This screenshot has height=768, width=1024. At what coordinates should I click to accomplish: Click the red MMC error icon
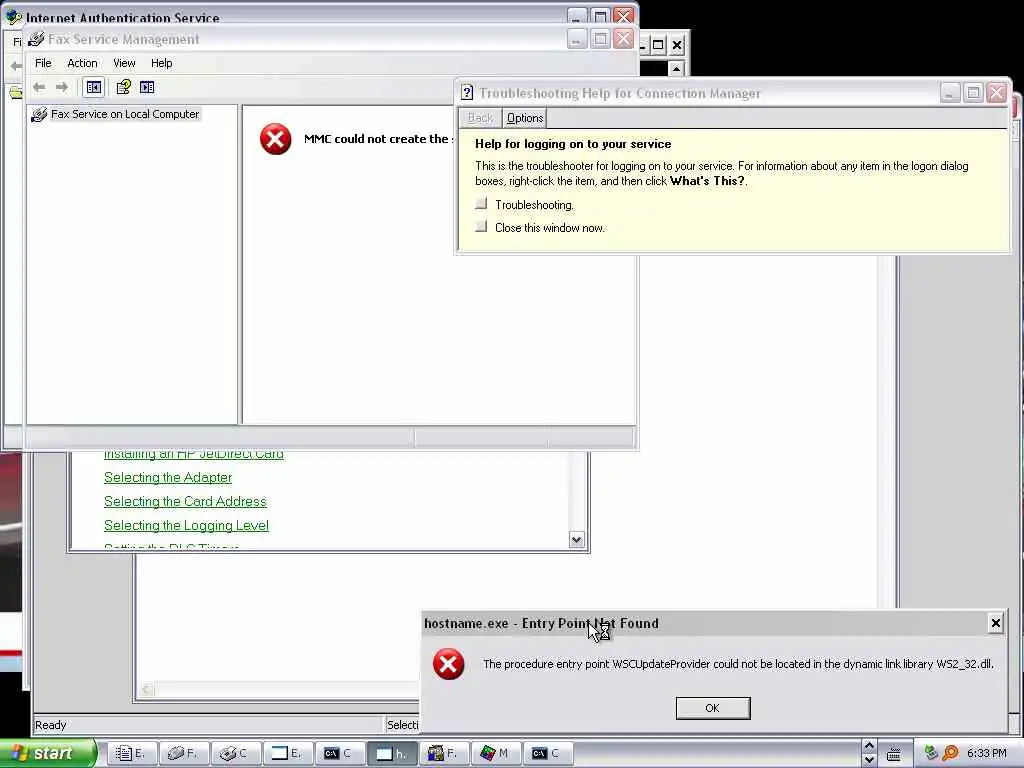pyautogui.click(x=276, y=139)
